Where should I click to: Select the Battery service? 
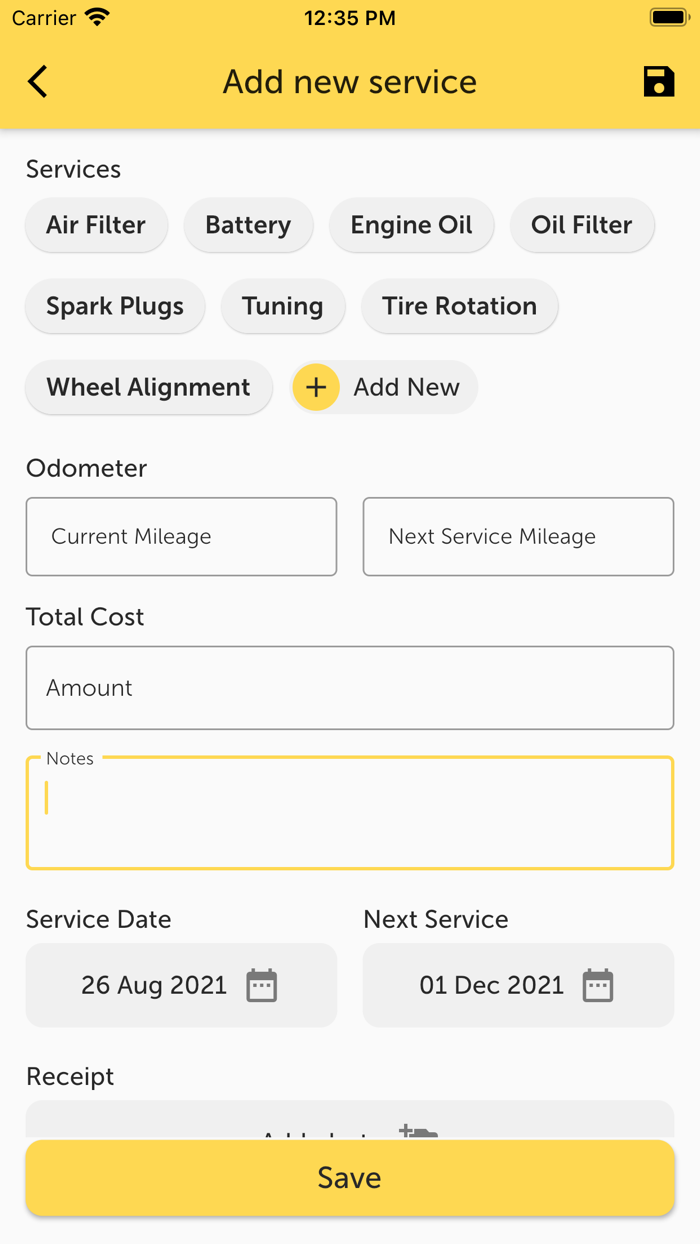[x=248, y=225]
